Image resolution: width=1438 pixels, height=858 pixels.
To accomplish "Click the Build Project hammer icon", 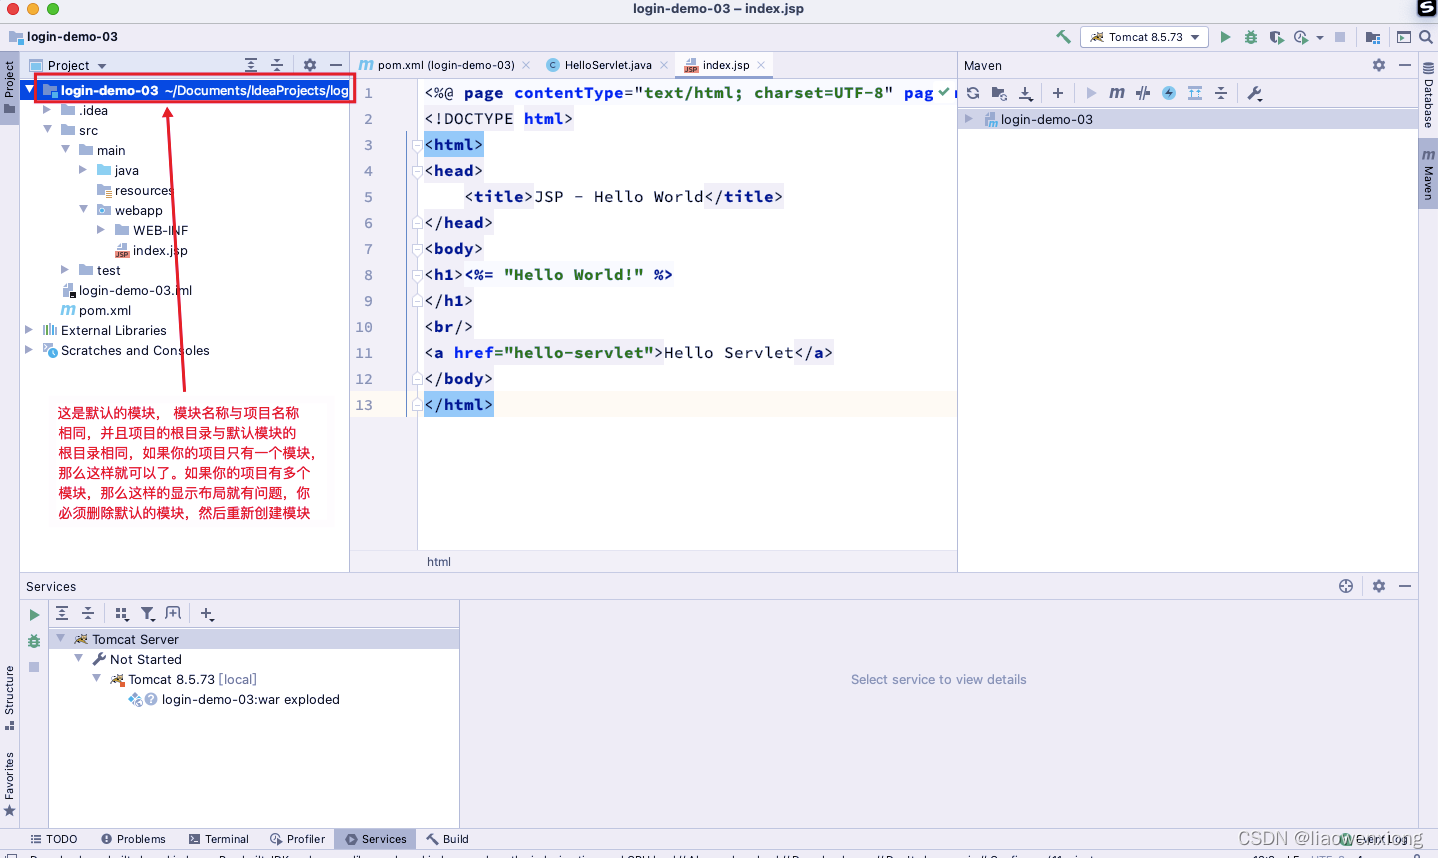I will click(1063, 37).
